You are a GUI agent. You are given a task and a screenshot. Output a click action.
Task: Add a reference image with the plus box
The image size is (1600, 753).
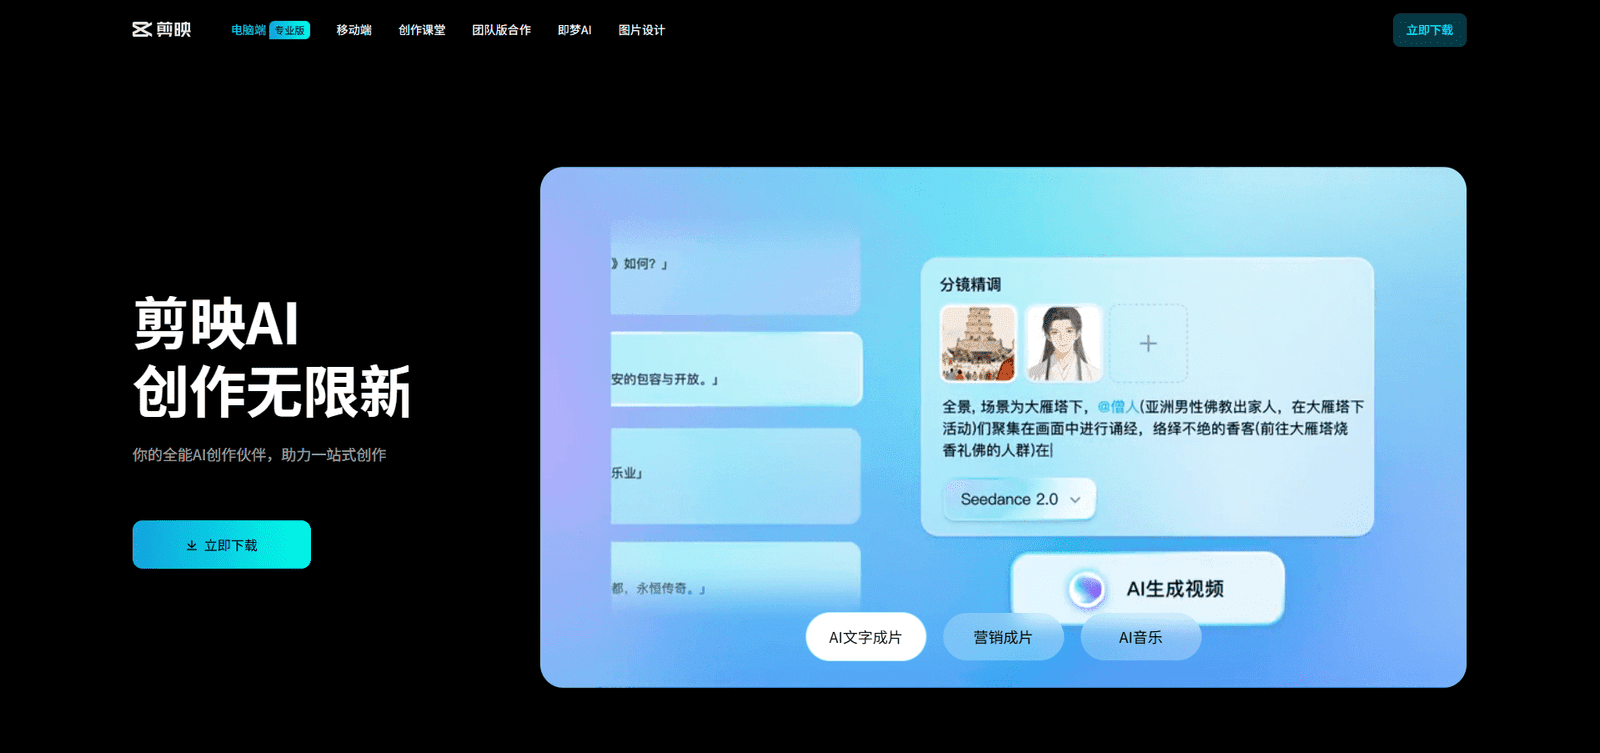(1148, 343)
